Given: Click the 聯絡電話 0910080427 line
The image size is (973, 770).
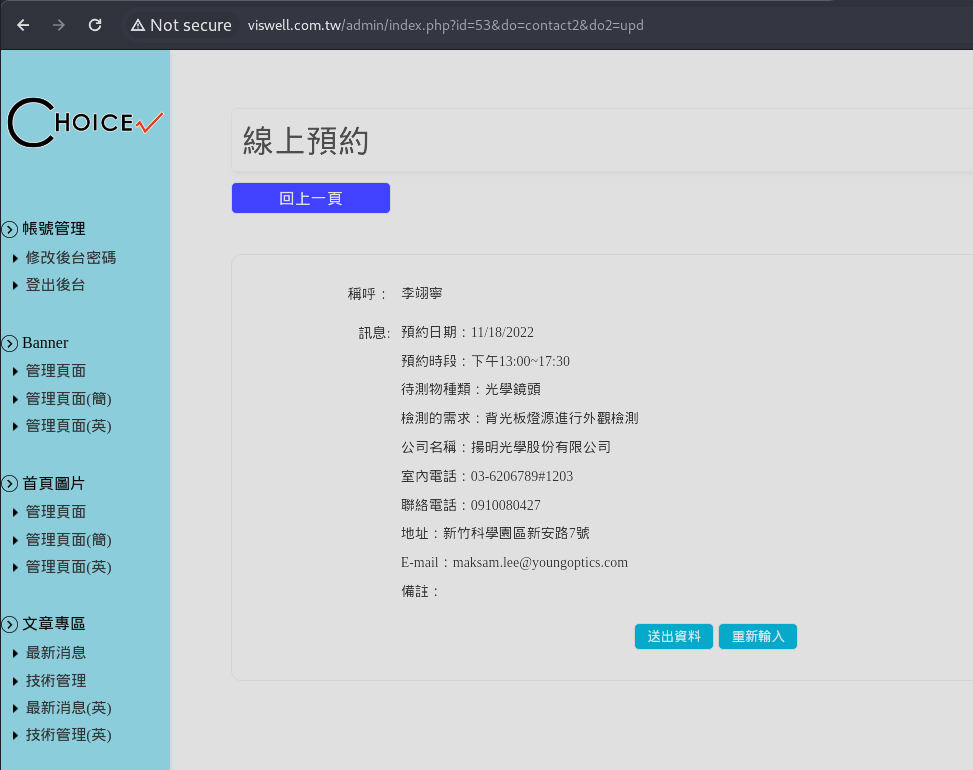Looking at the screenshot, I should [x=470, y=505].
